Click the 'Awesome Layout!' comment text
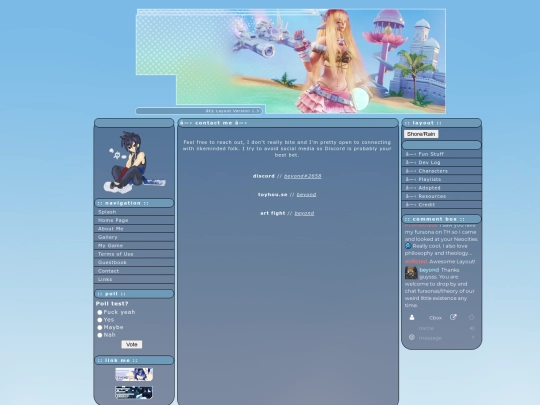 pyautogui.click(x=452, y=261)
